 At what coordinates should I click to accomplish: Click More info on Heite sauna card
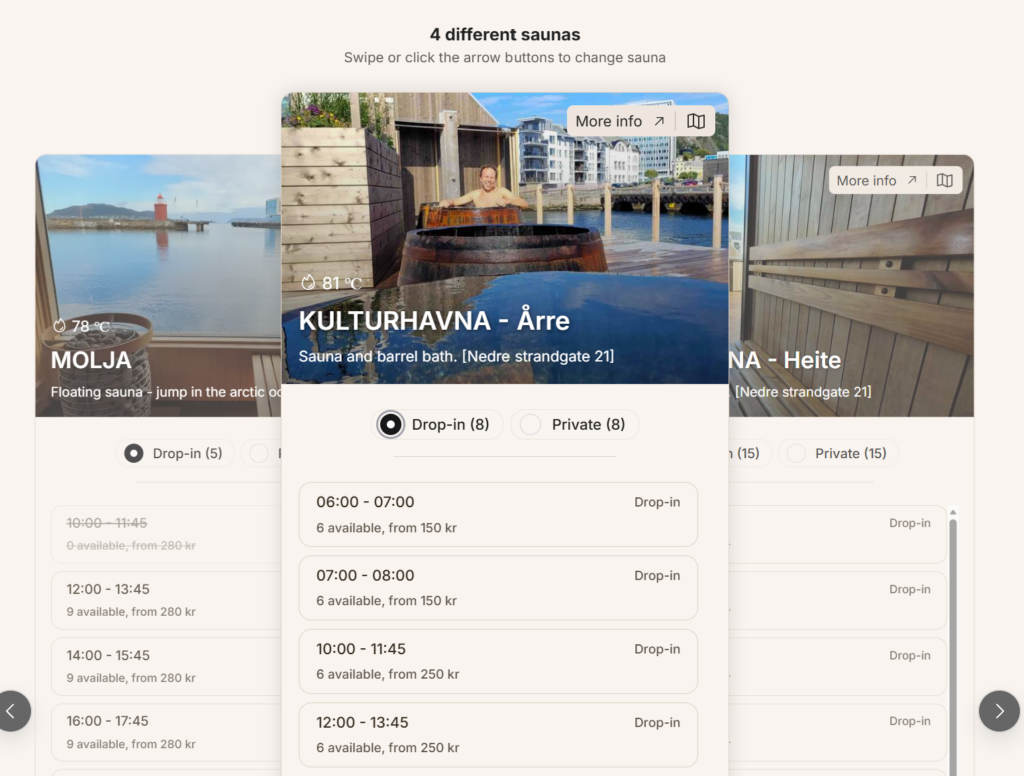coord(877,180)
